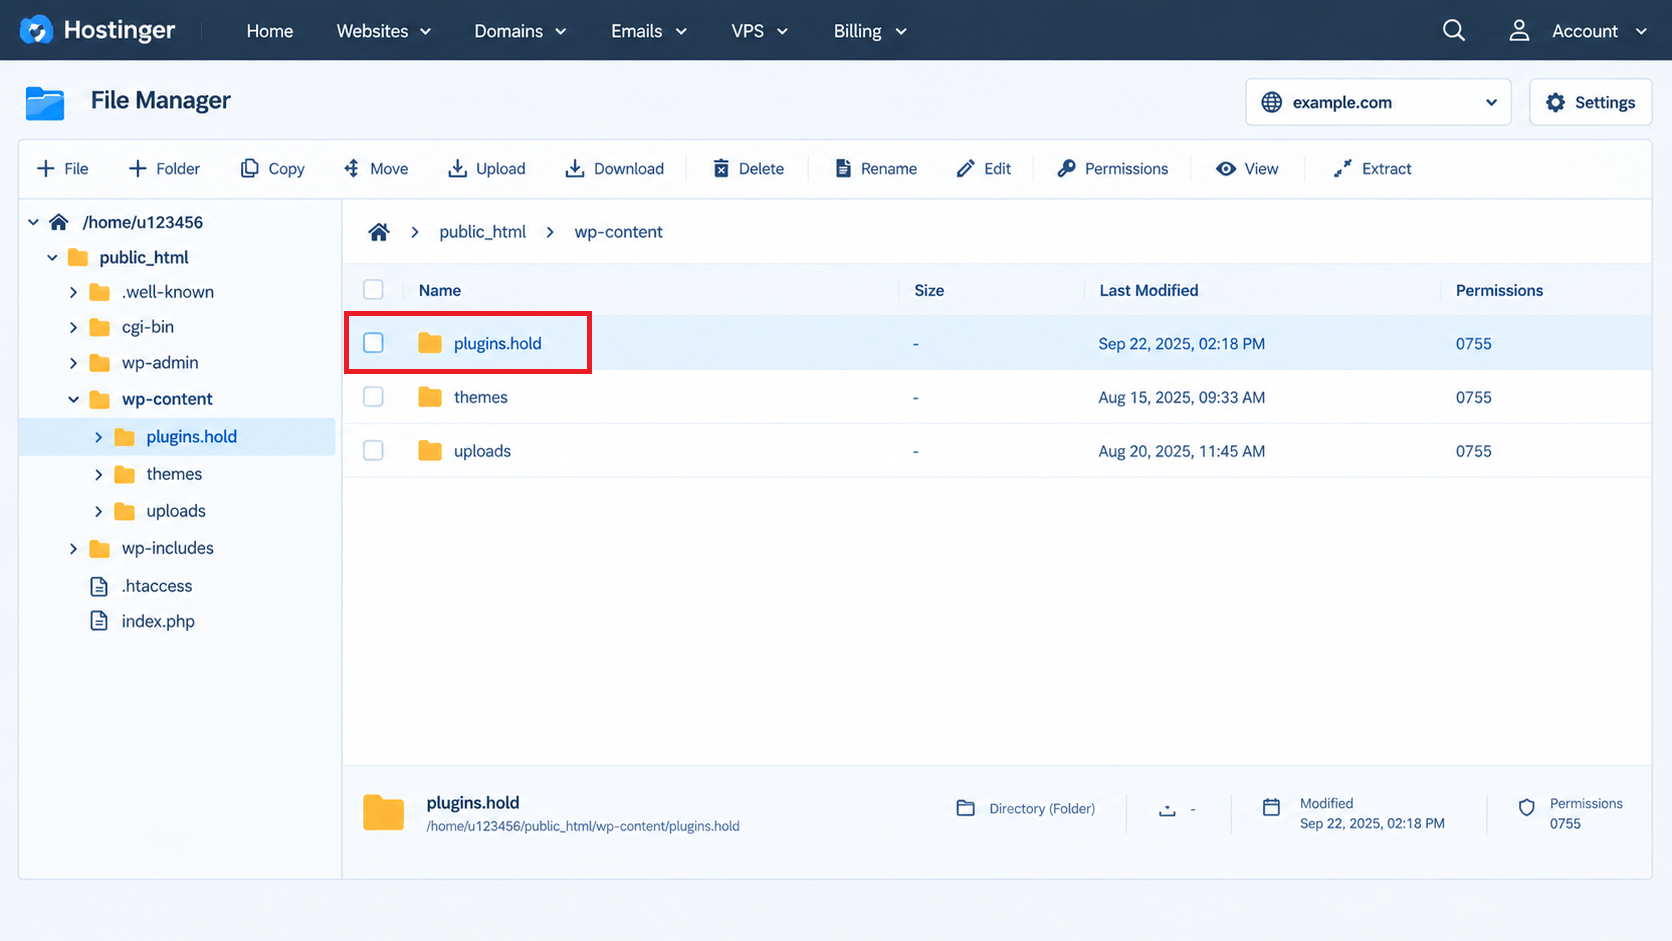Collapse the wp-content tree node

point(73,399)
